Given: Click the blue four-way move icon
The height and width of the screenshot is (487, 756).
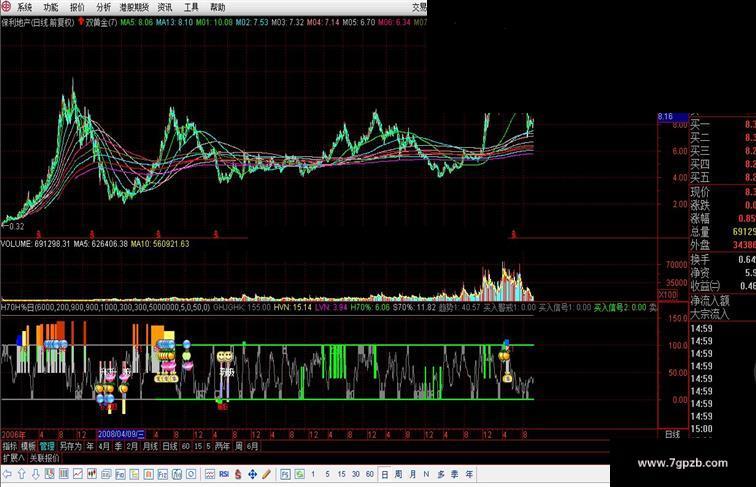Looking at the screenshot, I should (x=252, y=474).
